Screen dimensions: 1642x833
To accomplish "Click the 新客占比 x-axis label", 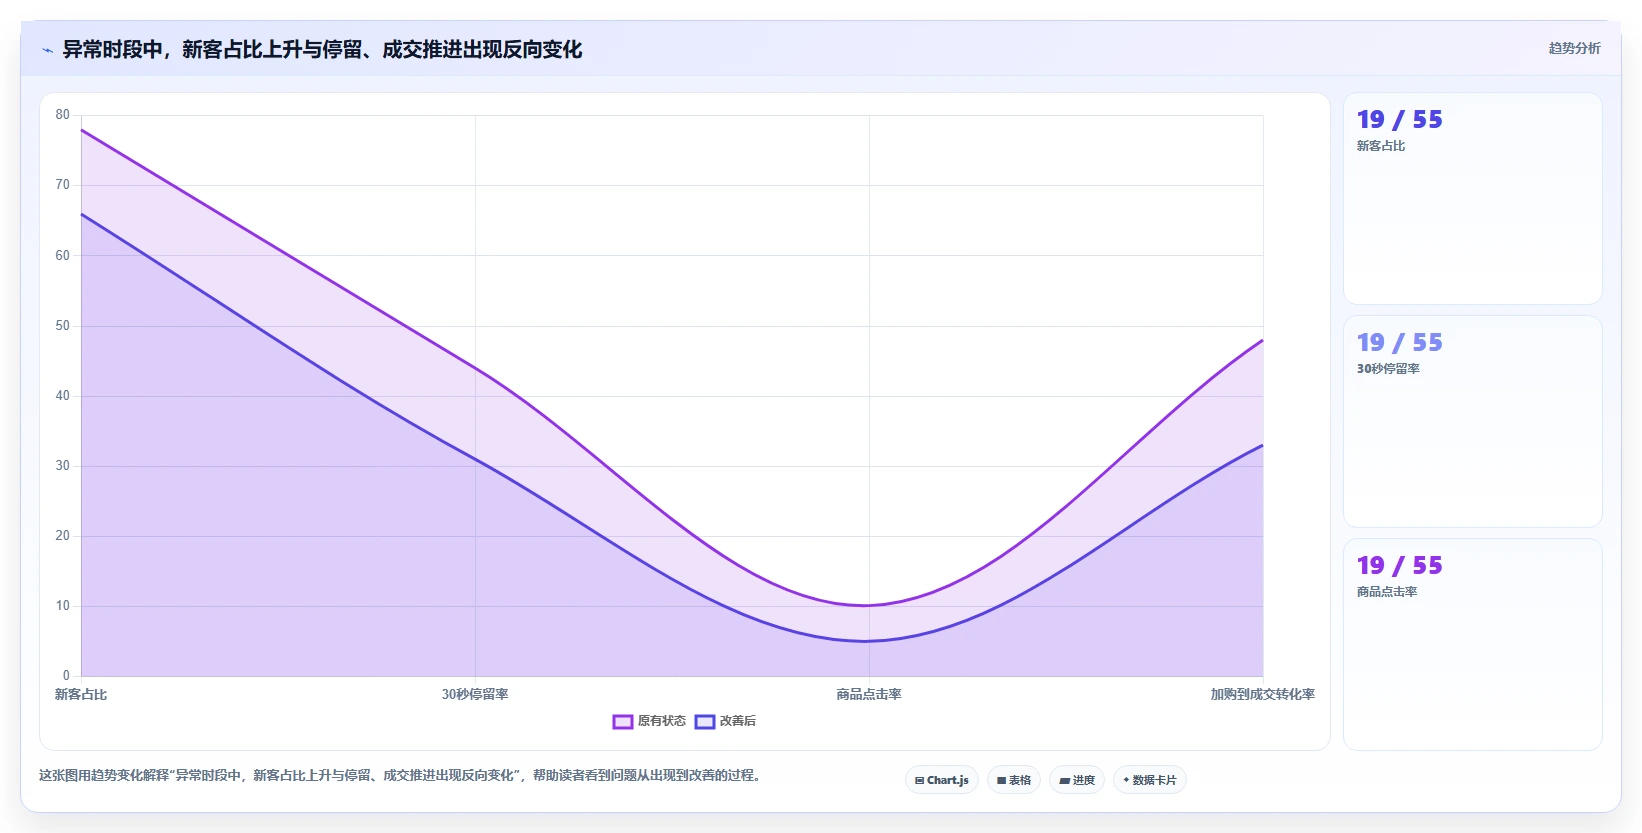I will (x=81, y=694).
